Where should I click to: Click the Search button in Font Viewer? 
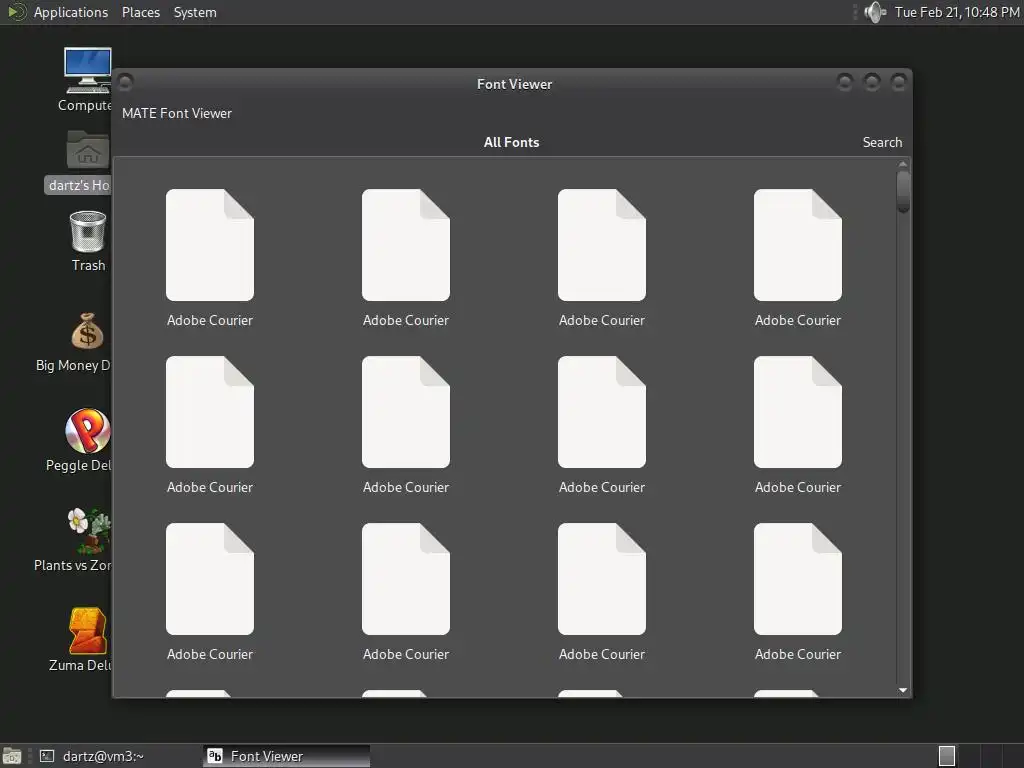882,142
